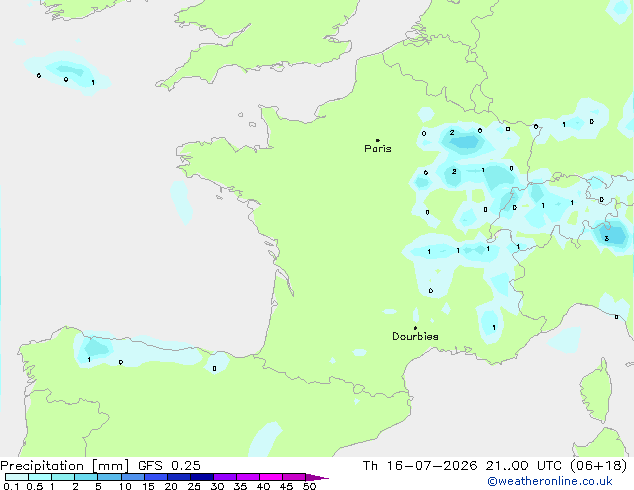634x490 pixels.
Task: Pick the 20–25 mm legend swatch
Action: tap(179, 477)
